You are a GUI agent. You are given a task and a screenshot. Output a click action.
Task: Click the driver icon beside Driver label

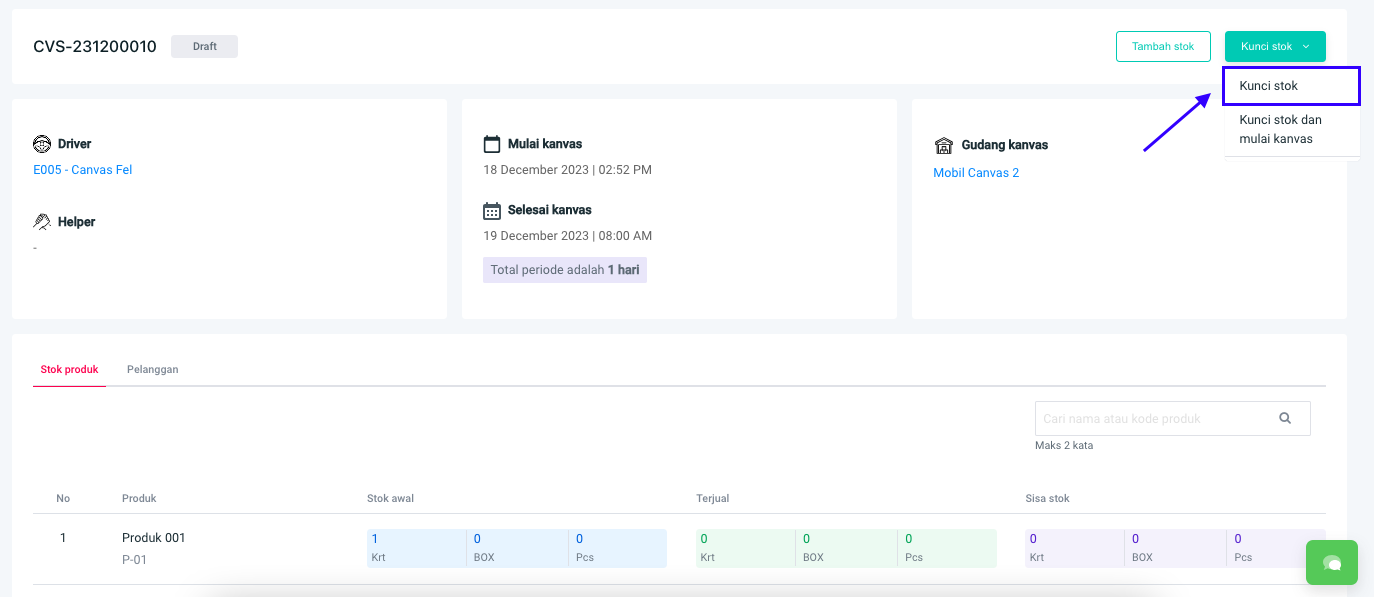(x=42, y=144)
